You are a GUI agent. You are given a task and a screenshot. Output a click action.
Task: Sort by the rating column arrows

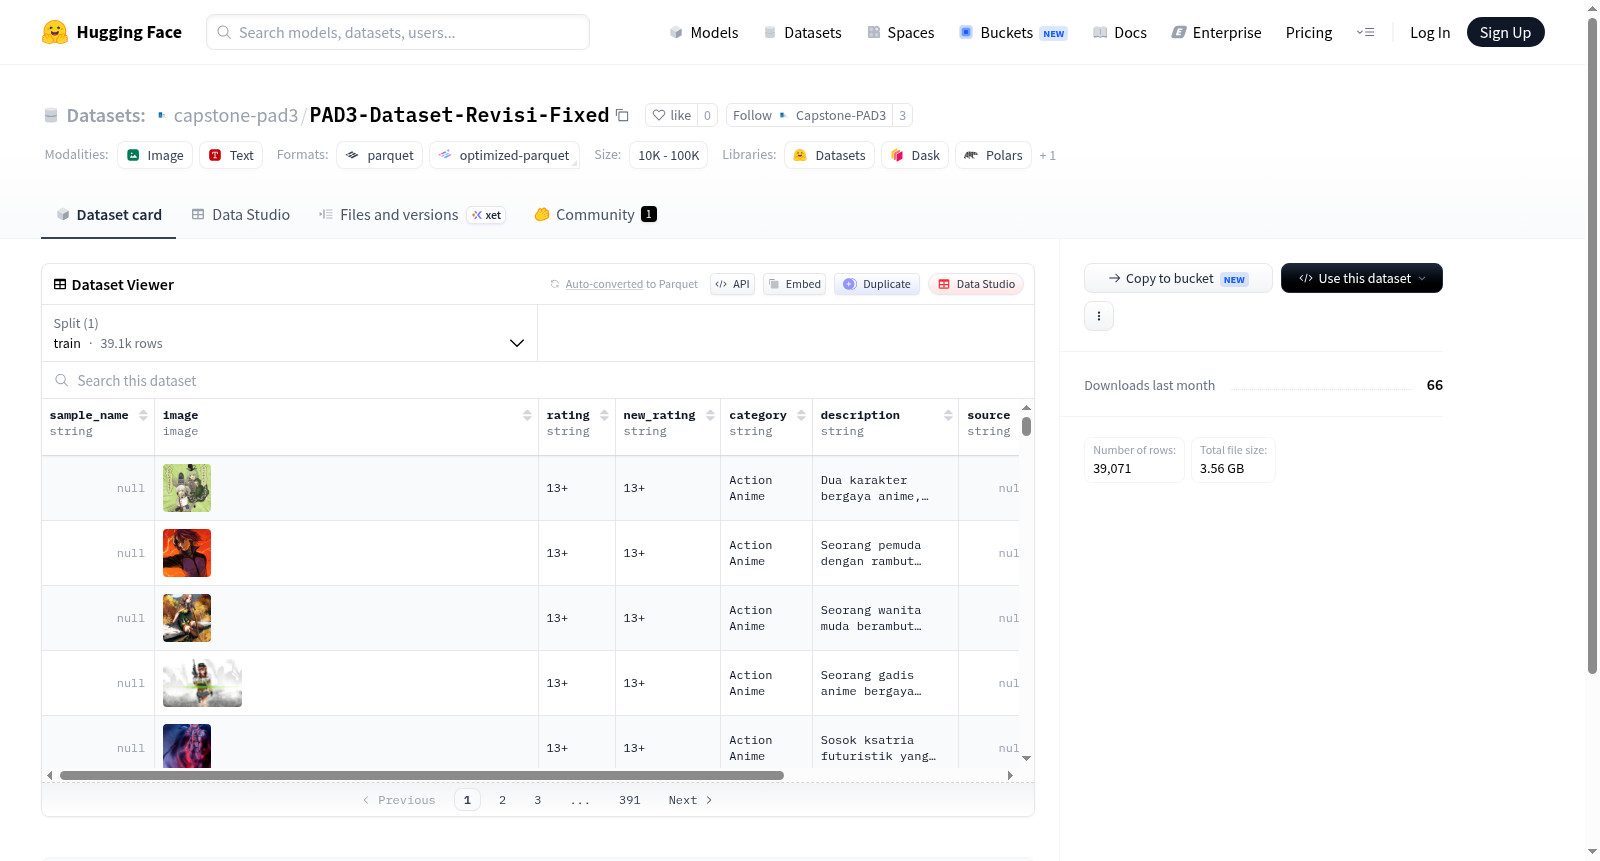coord(604,415)
